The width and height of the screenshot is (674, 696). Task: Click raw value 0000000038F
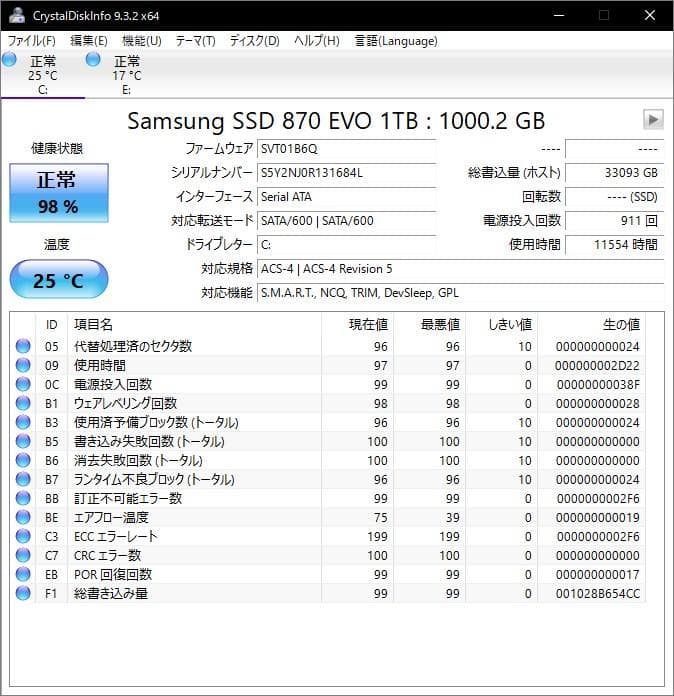(x=599, y=384)
